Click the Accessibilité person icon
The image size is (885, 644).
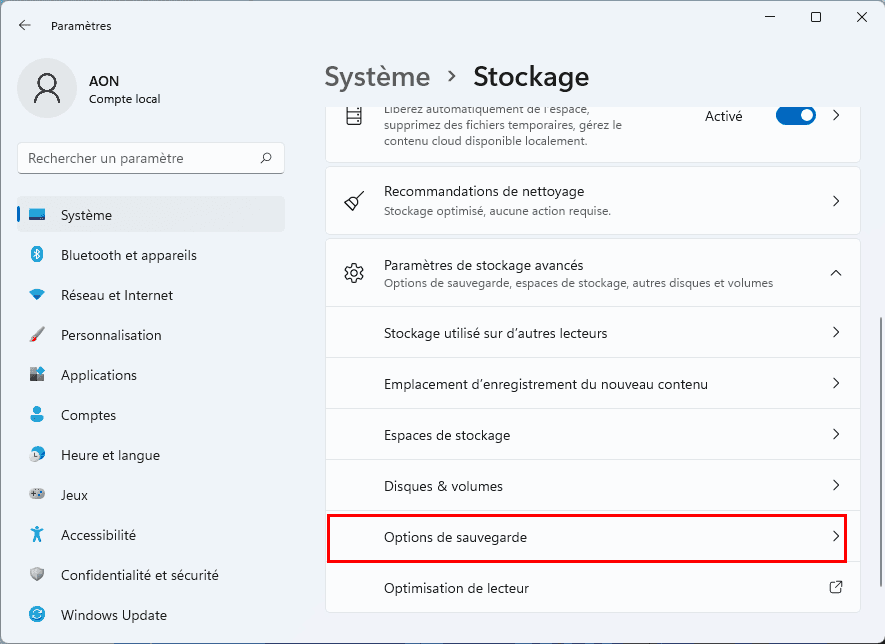(x=37, y=535)
